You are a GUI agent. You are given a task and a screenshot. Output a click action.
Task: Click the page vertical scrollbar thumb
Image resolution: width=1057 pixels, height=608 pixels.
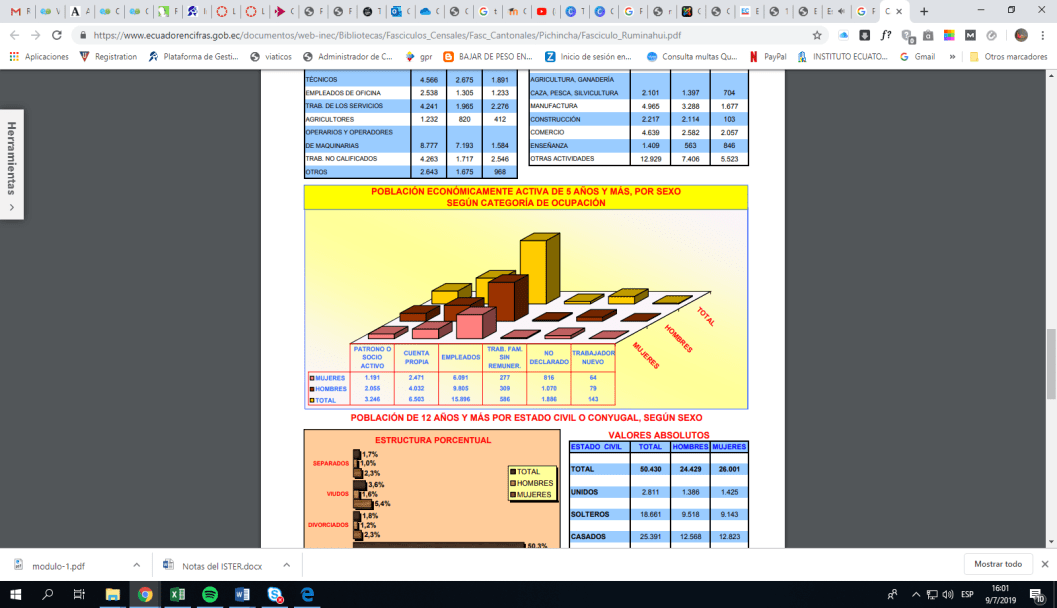click(1050, 350)
